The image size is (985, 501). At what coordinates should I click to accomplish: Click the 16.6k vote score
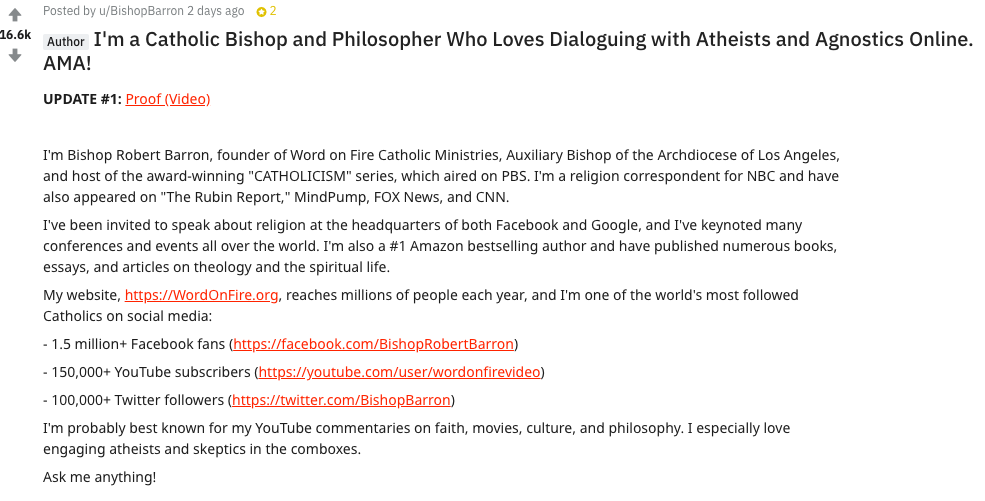[x=15, y=35]
